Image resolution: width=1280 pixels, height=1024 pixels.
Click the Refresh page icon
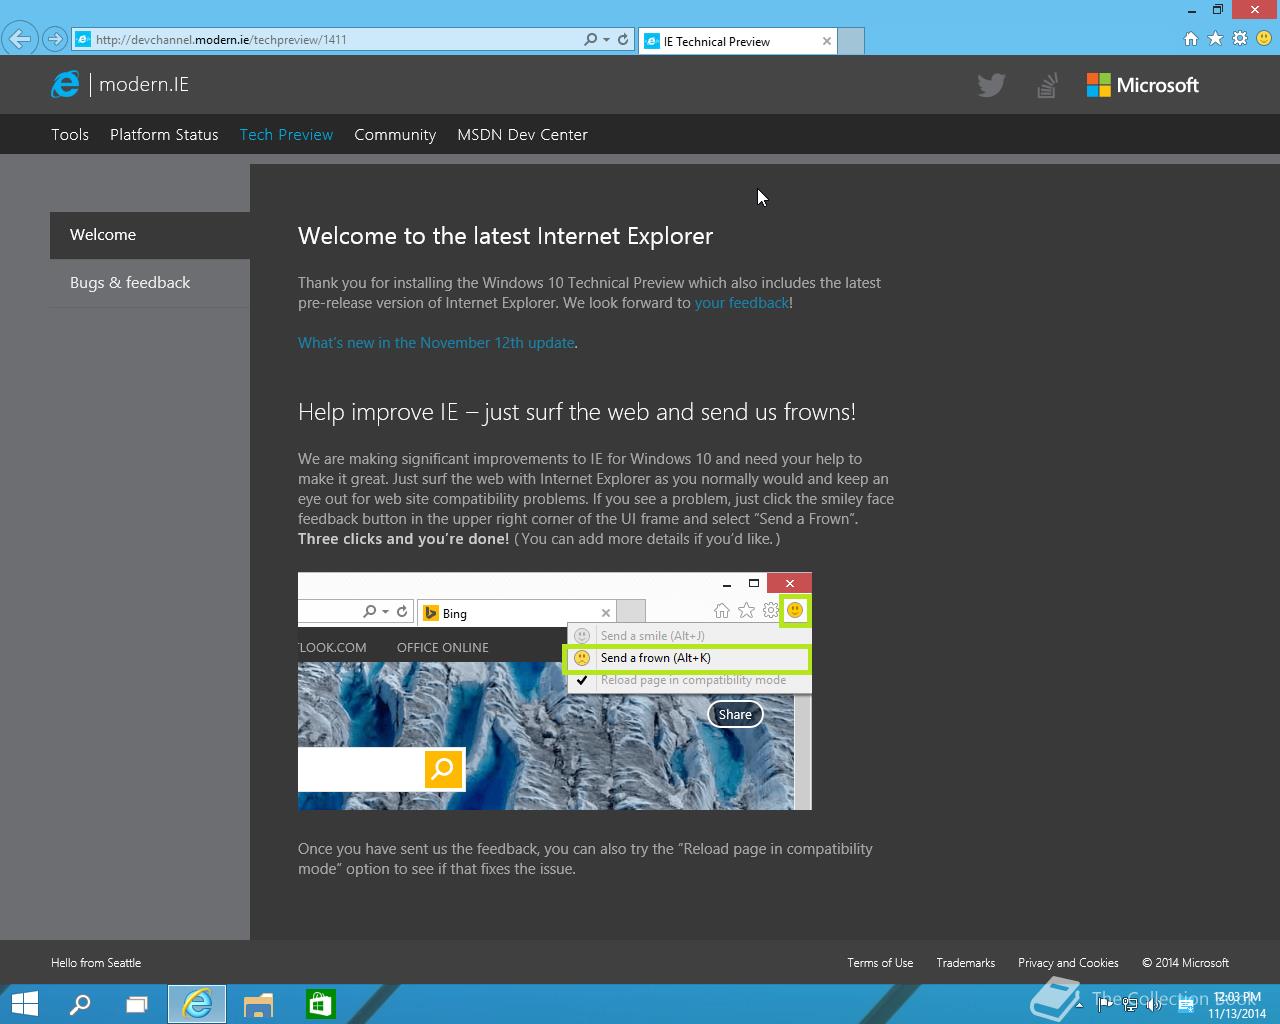[623, 40]
